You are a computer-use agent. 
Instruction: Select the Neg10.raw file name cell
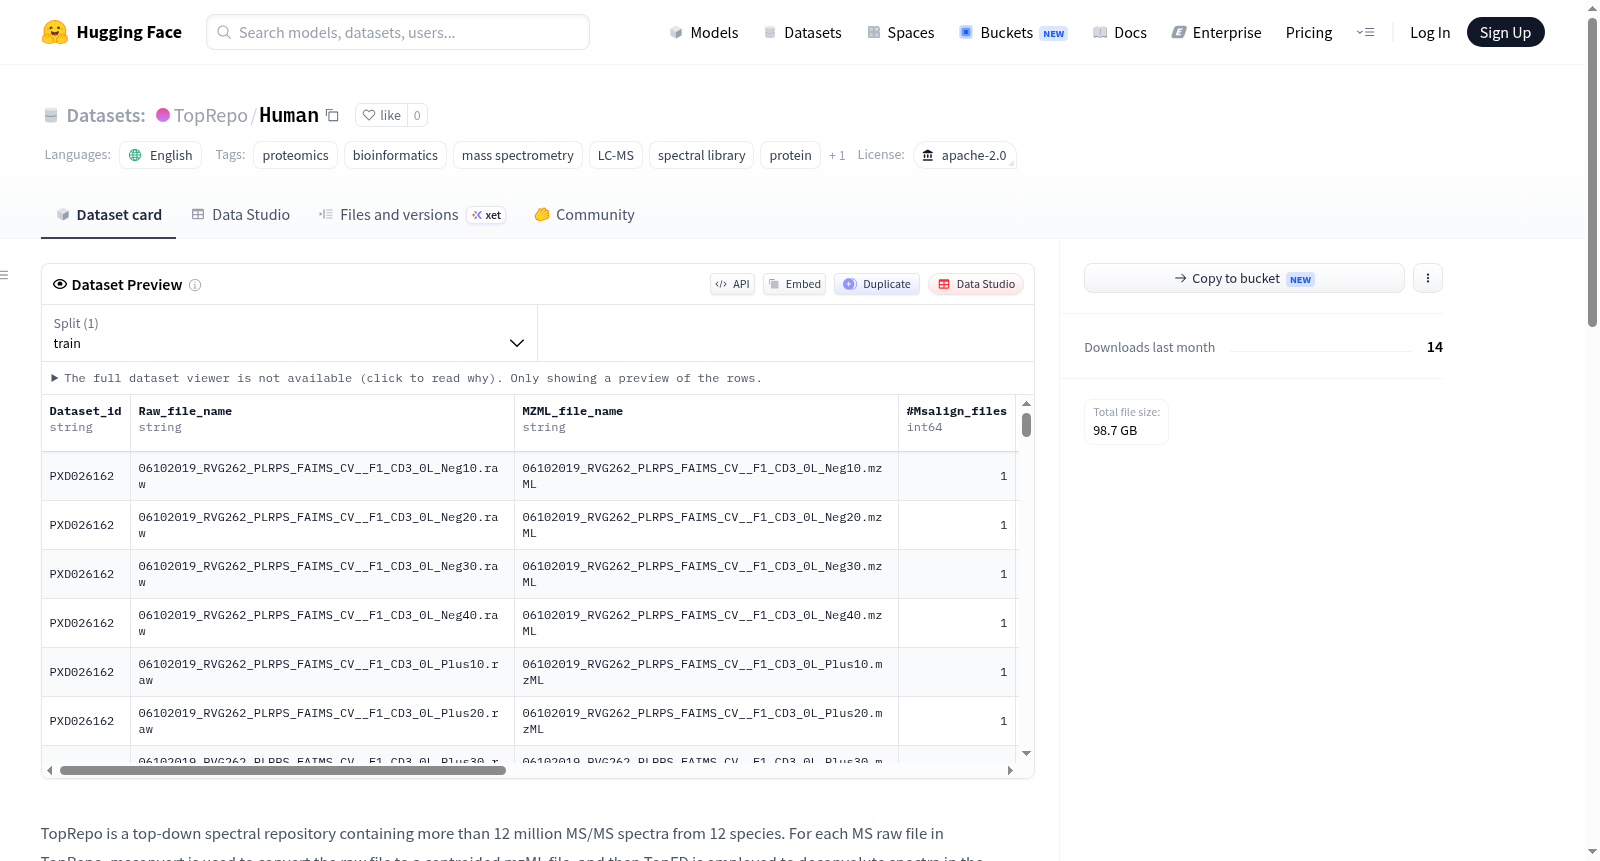click(x=322, y=476)
